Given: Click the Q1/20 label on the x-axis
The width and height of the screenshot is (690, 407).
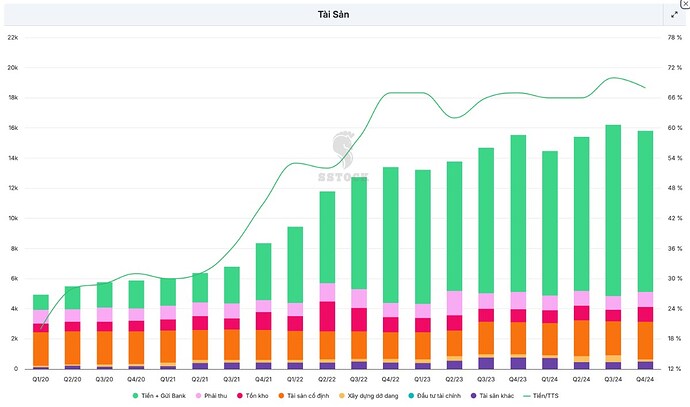Looking at the screenshot, I should 40,380.
